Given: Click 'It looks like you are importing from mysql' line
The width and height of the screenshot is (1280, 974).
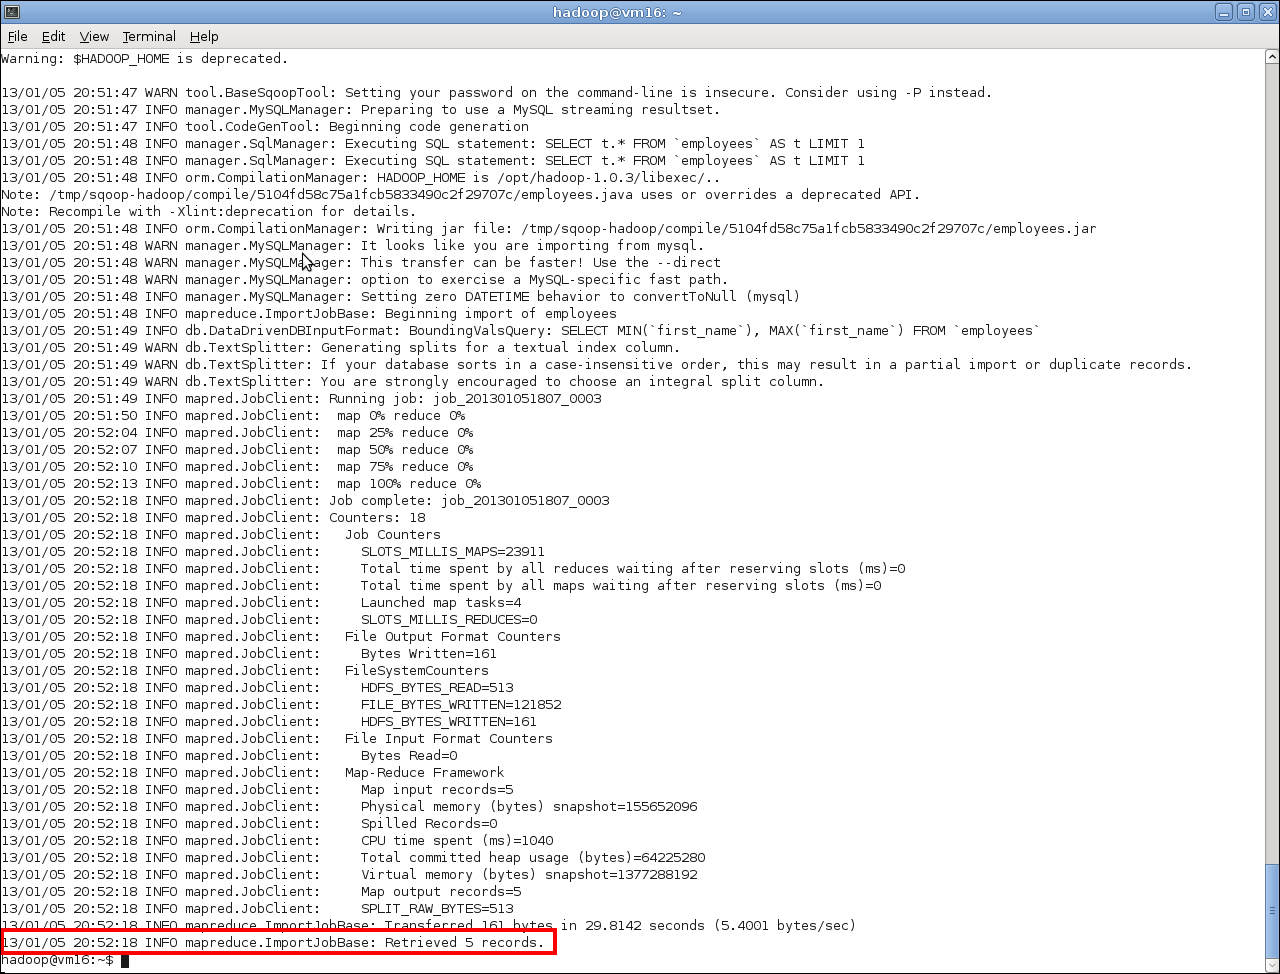Looking at the screenshot, I should 353,246.
